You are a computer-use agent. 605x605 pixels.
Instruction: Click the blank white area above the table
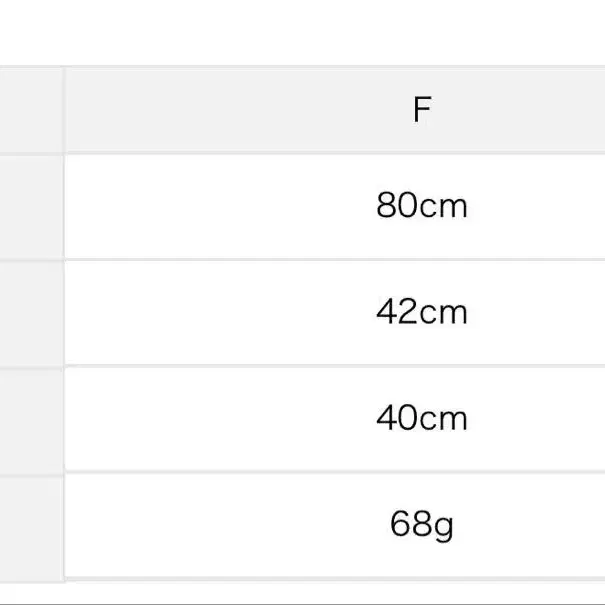pos(300,32)
